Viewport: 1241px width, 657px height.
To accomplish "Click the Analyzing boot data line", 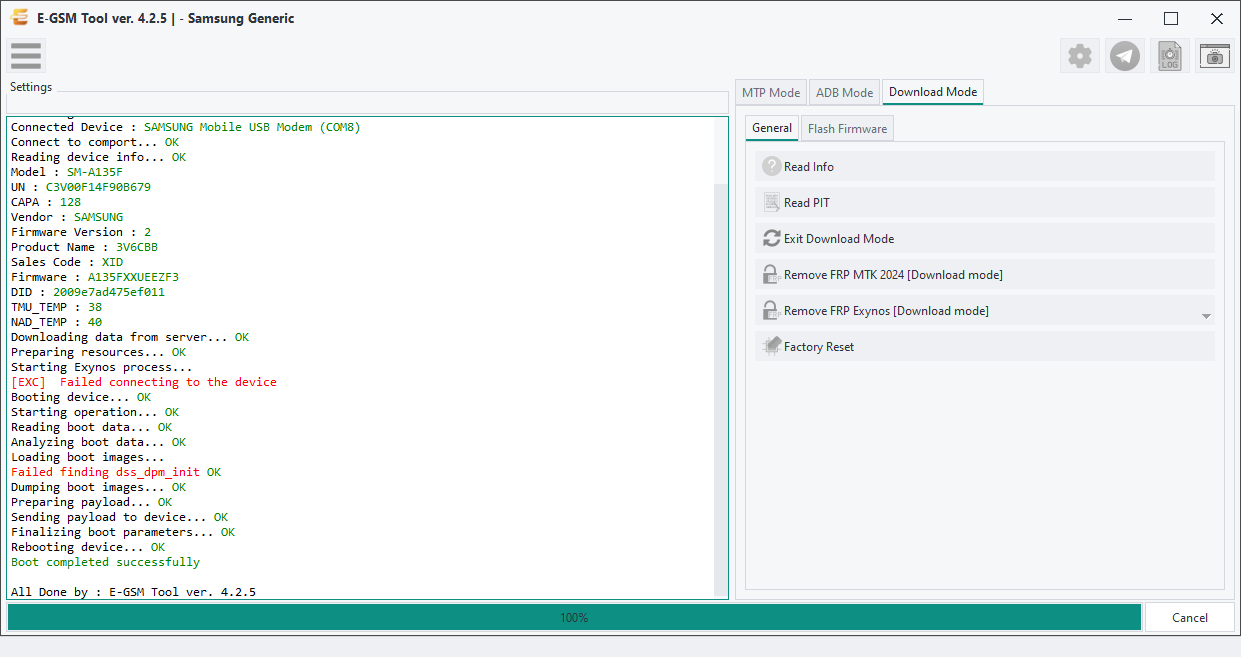I will coord(98,442).
